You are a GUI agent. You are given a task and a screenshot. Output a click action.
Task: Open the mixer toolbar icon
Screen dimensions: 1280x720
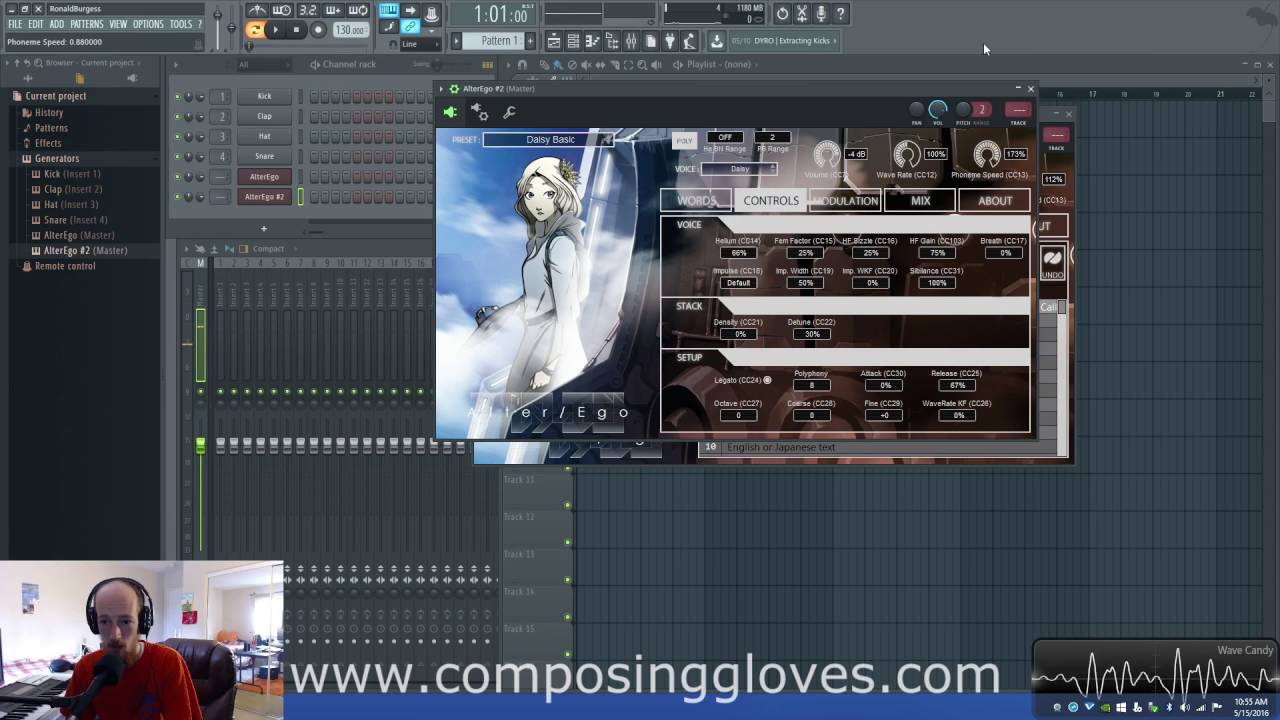631,41
